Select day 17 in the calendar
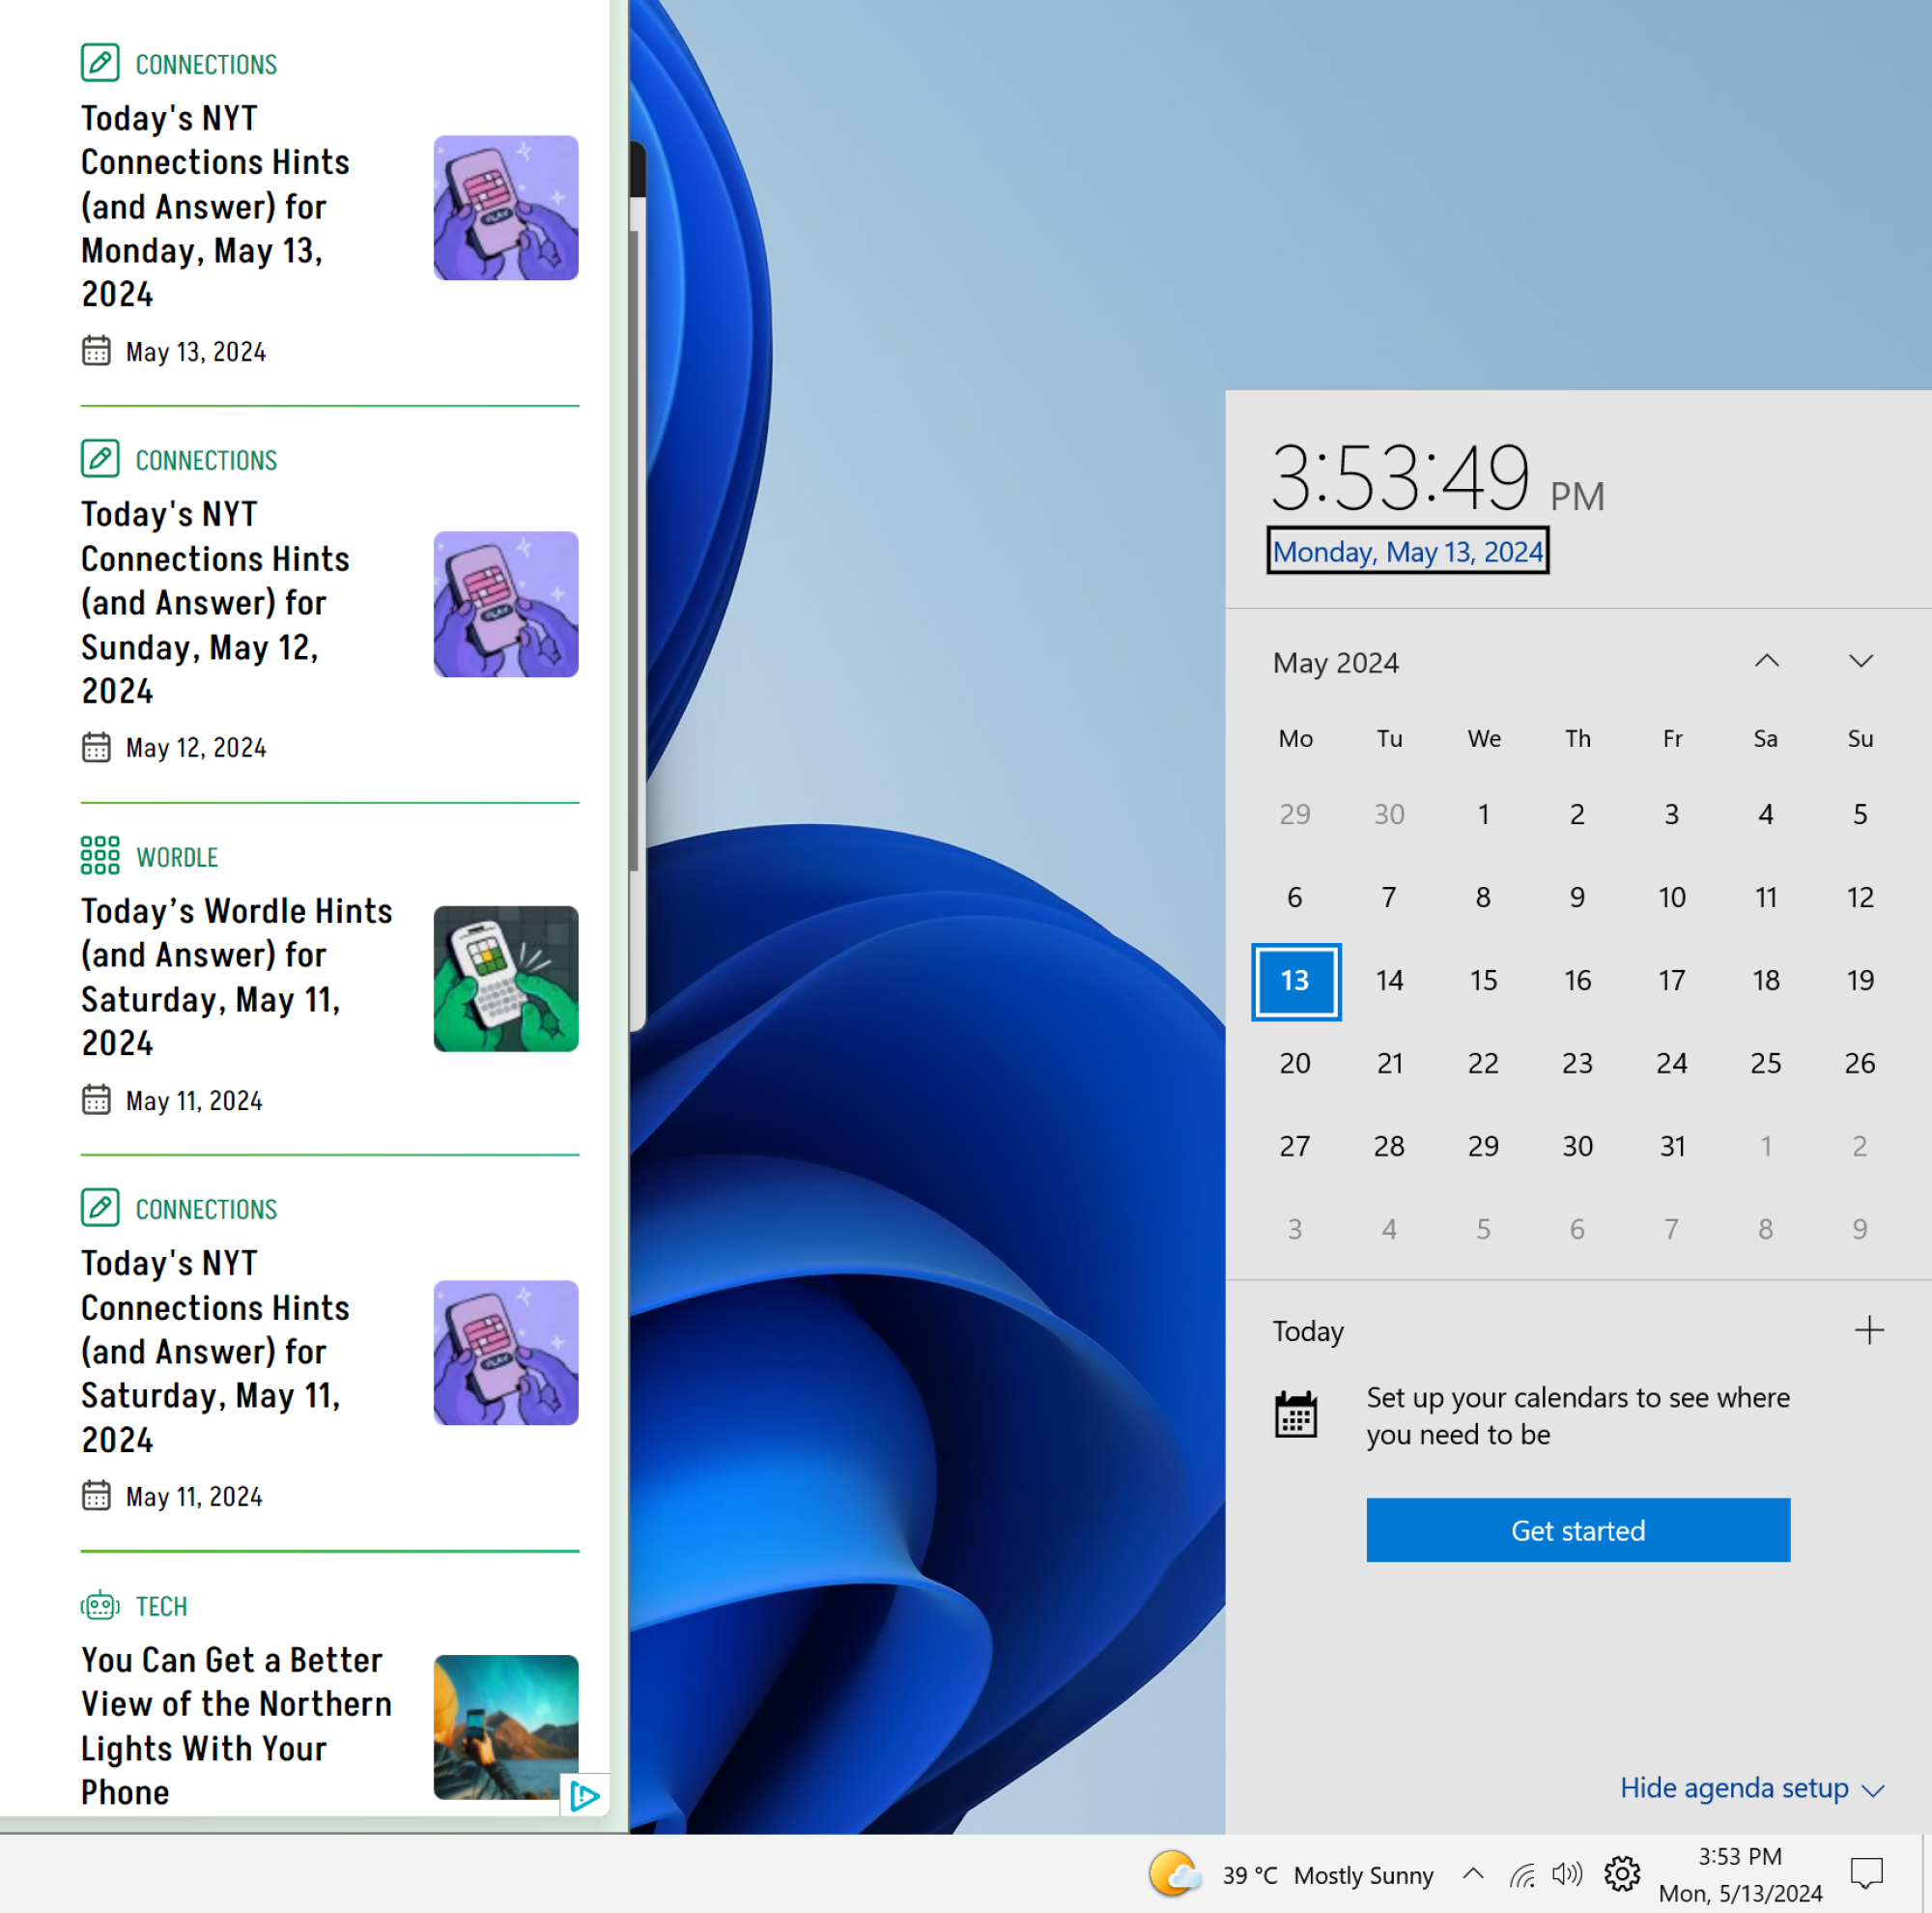This screenshot has width=1932, height=1913. click(1672, 981)
